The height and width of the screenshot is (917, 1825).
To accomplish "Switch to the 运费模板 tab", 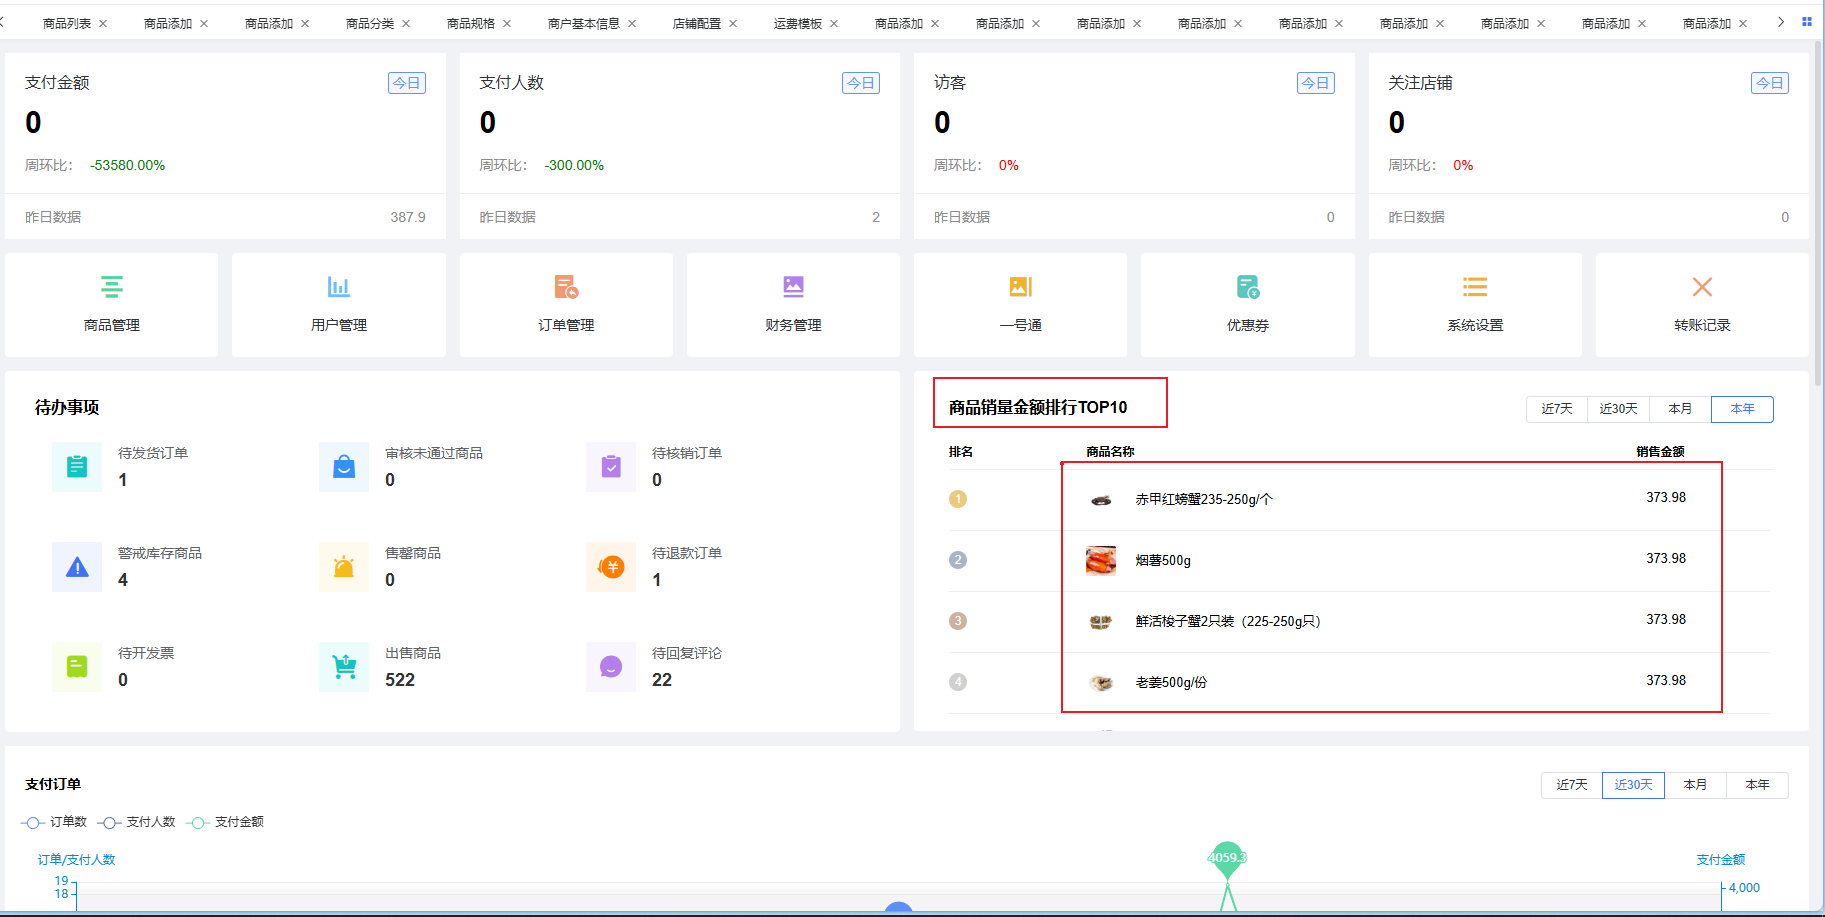I will tap(797, 23).
